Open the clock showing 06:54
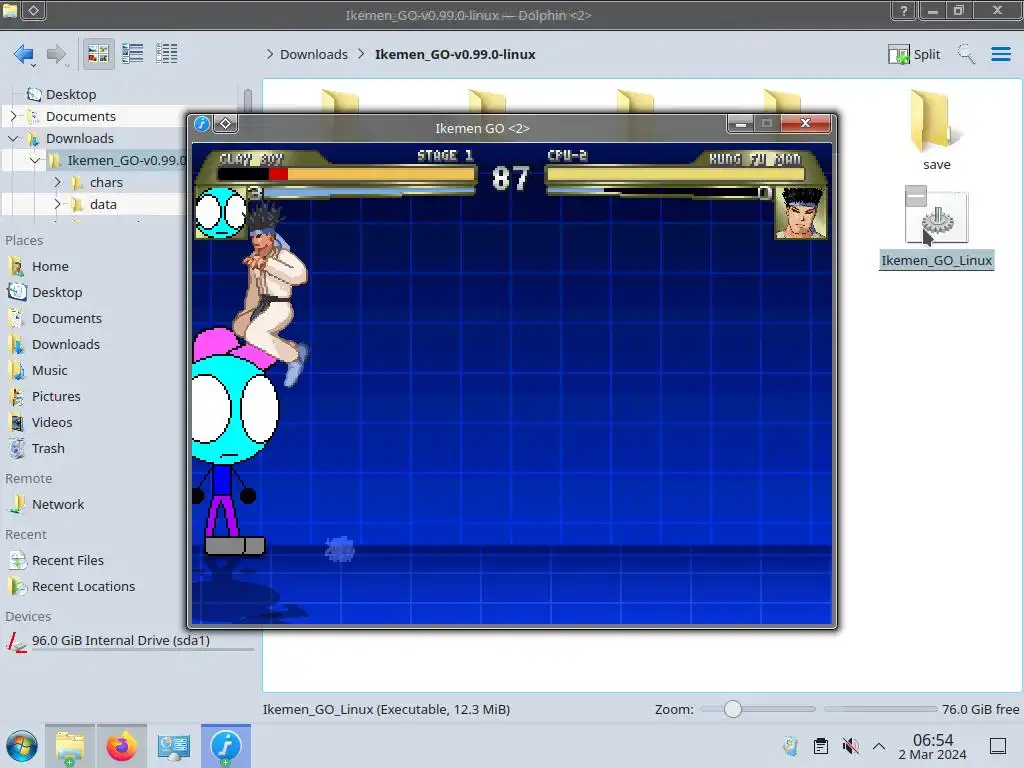 click(933, 746)
